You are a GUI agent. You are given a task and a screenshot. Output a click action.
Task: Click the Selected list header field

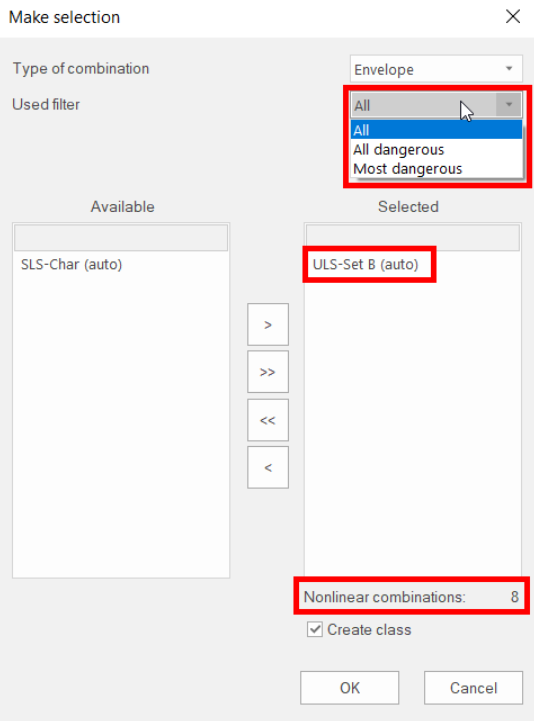point(413,238)
